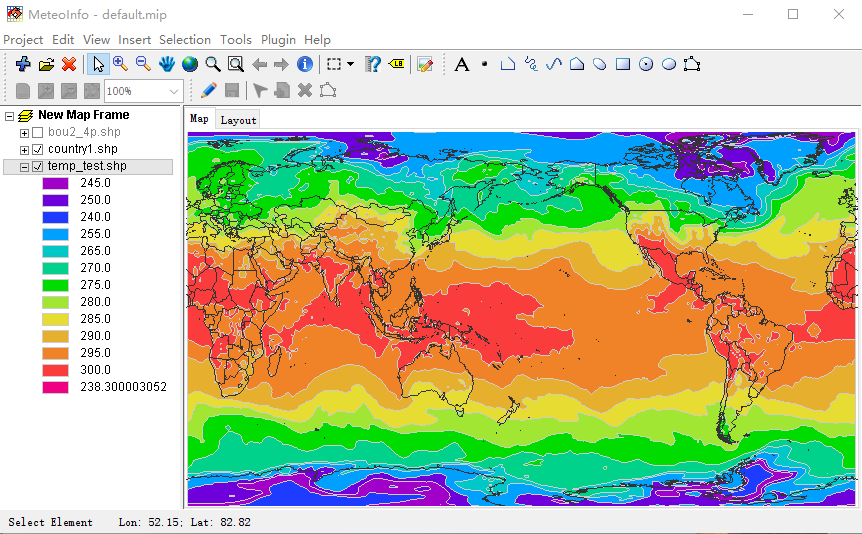Uncheck the country1.shp layer
This screenshot has width=862, height=534.
point(38,150)
